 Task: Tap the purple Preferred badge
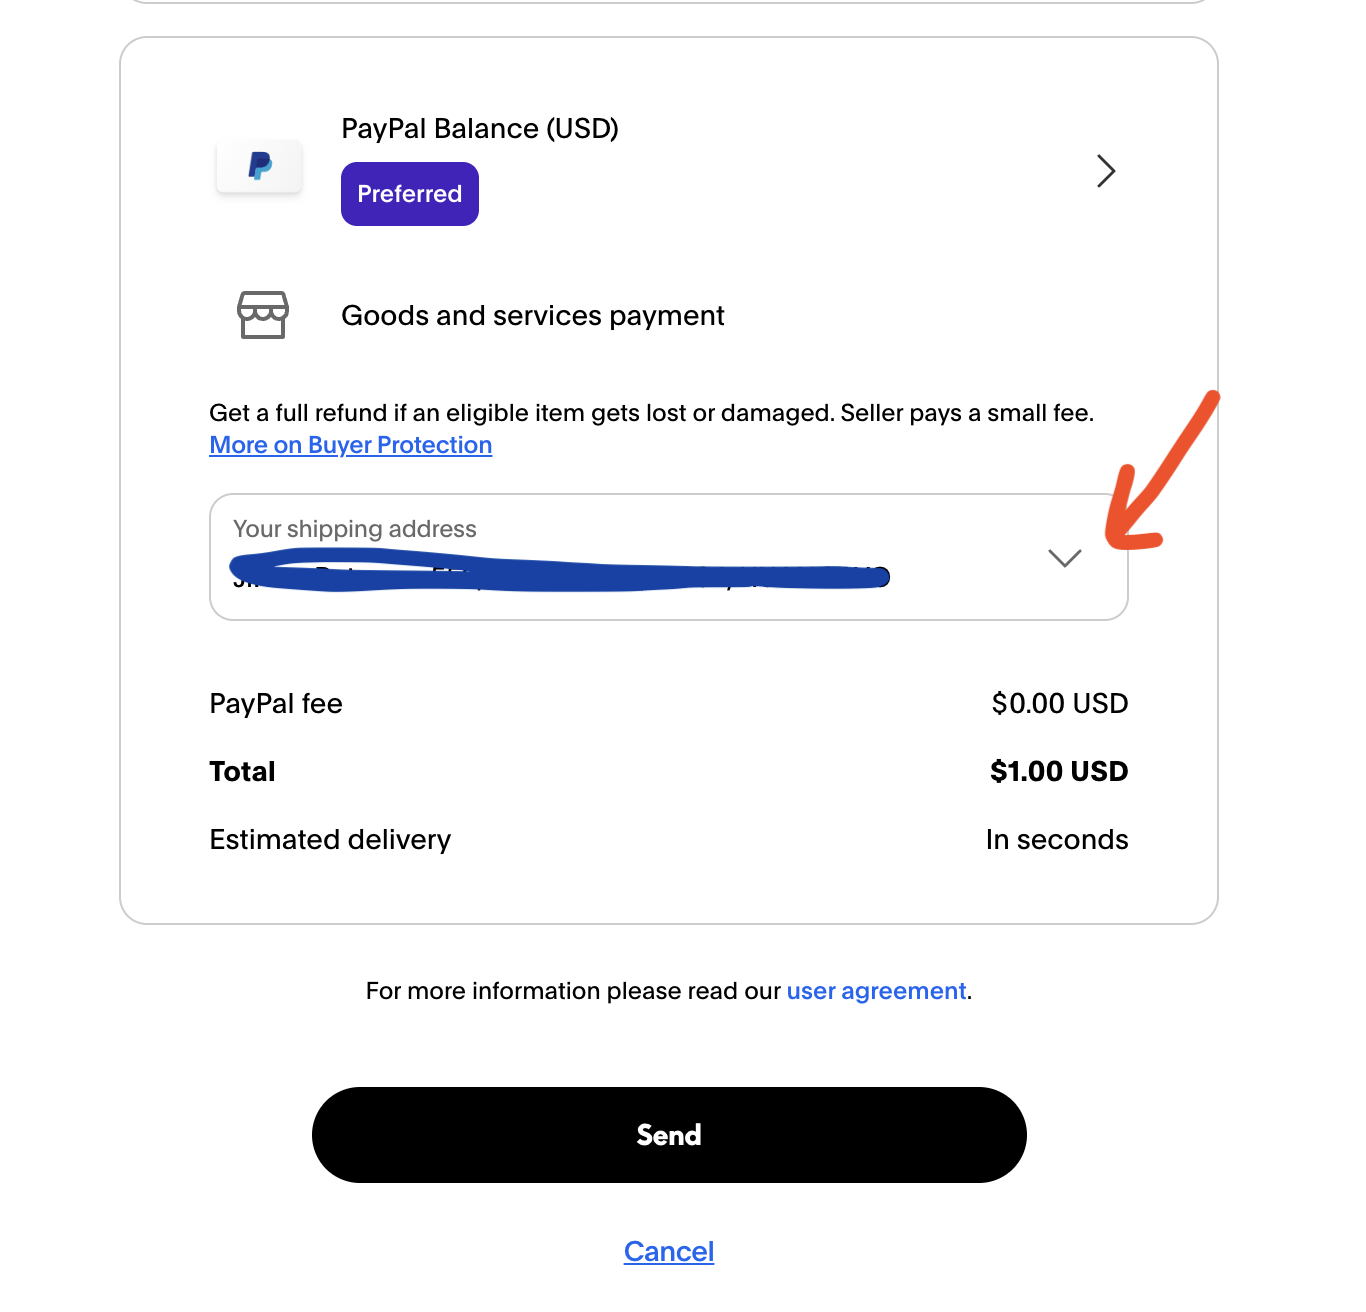(409, 193)
